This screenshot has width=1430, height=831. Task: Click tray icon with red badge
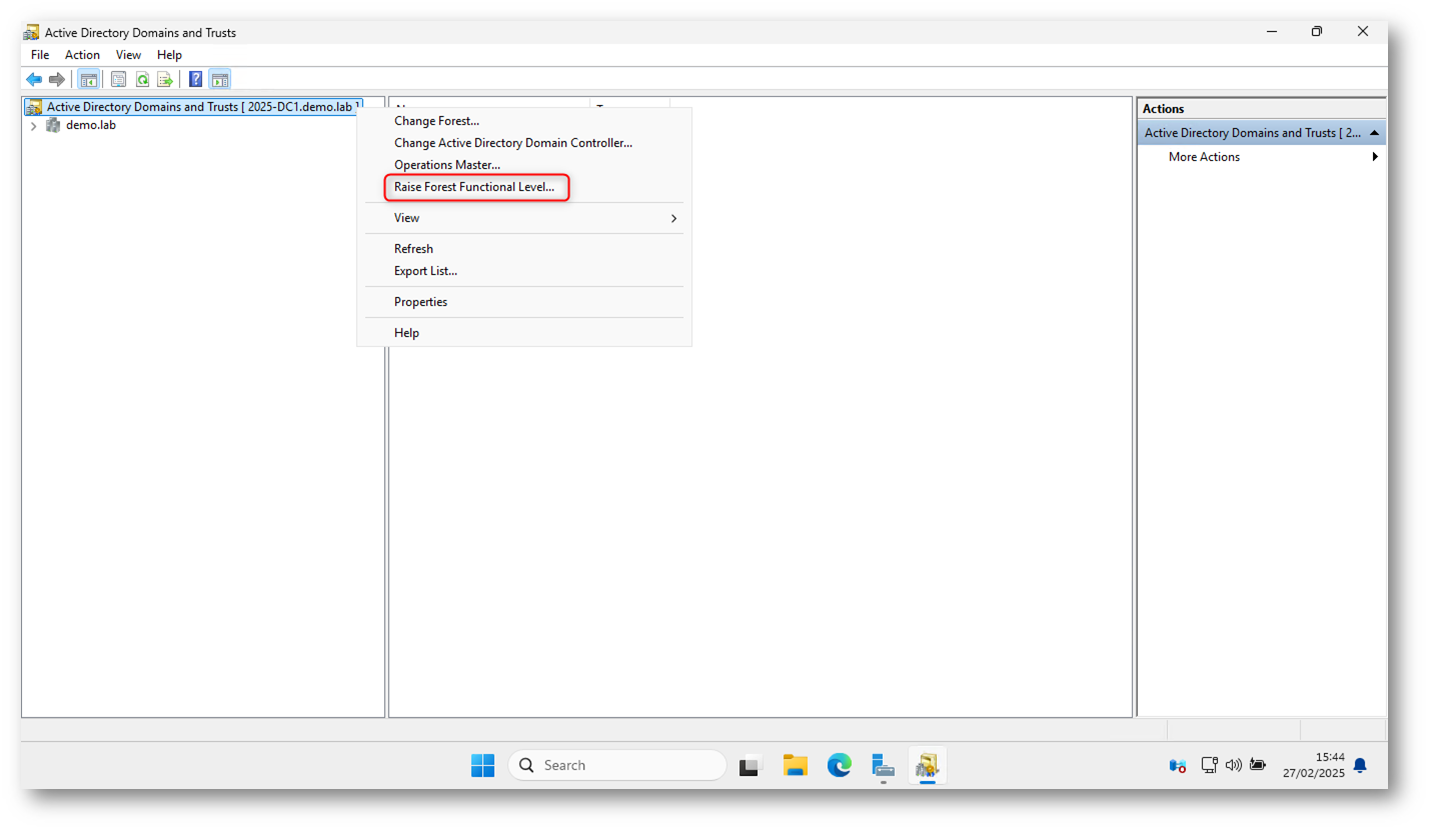point(1178,766)
